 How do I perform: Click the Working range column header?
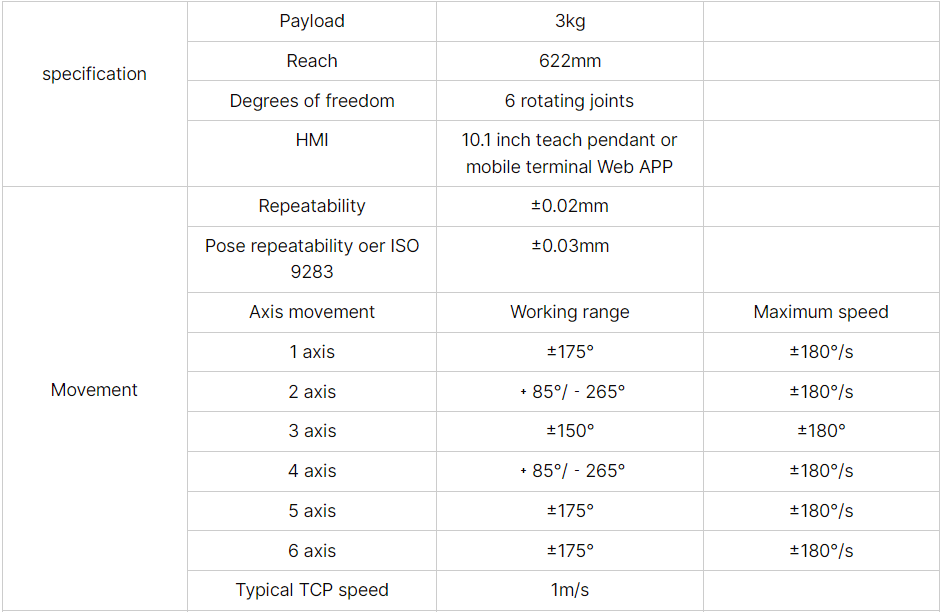570,312
